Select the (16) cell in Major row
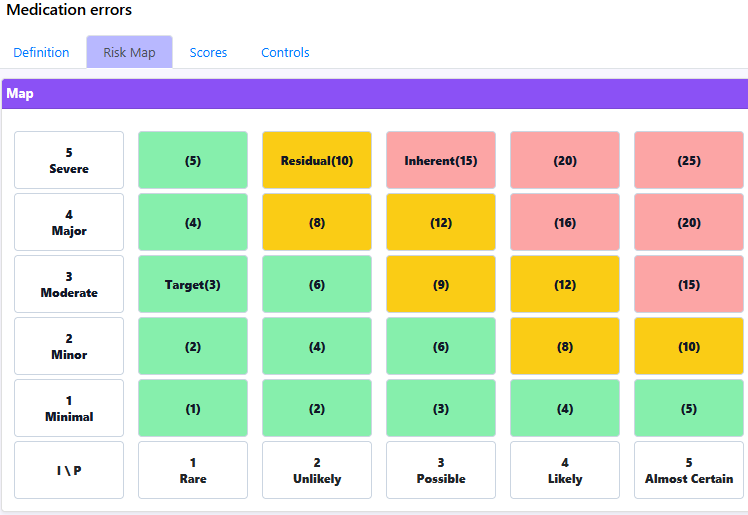This screenshot has height=515, width=748. (565, 222)
